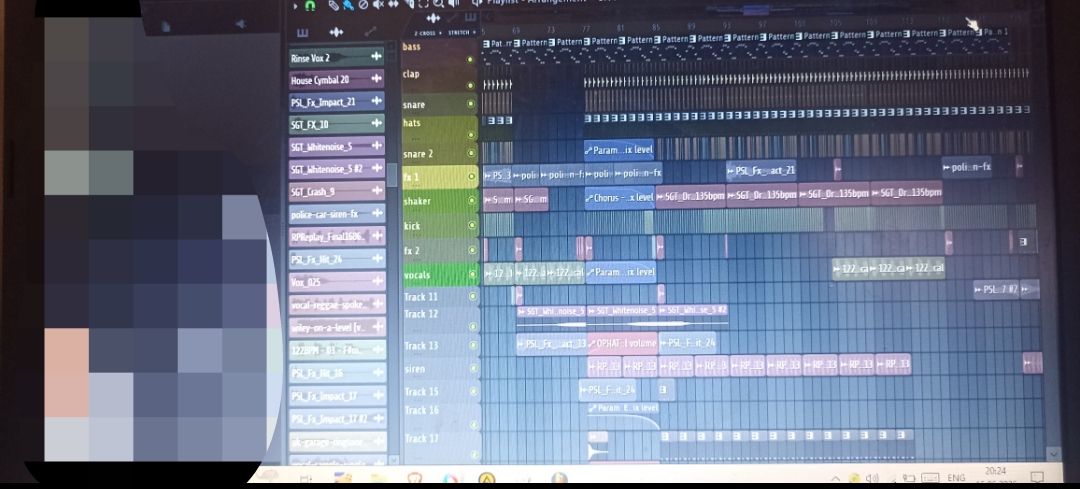Toggle the kick track mute light
Screen dimensions: 1080x489
tap(472, 225)
